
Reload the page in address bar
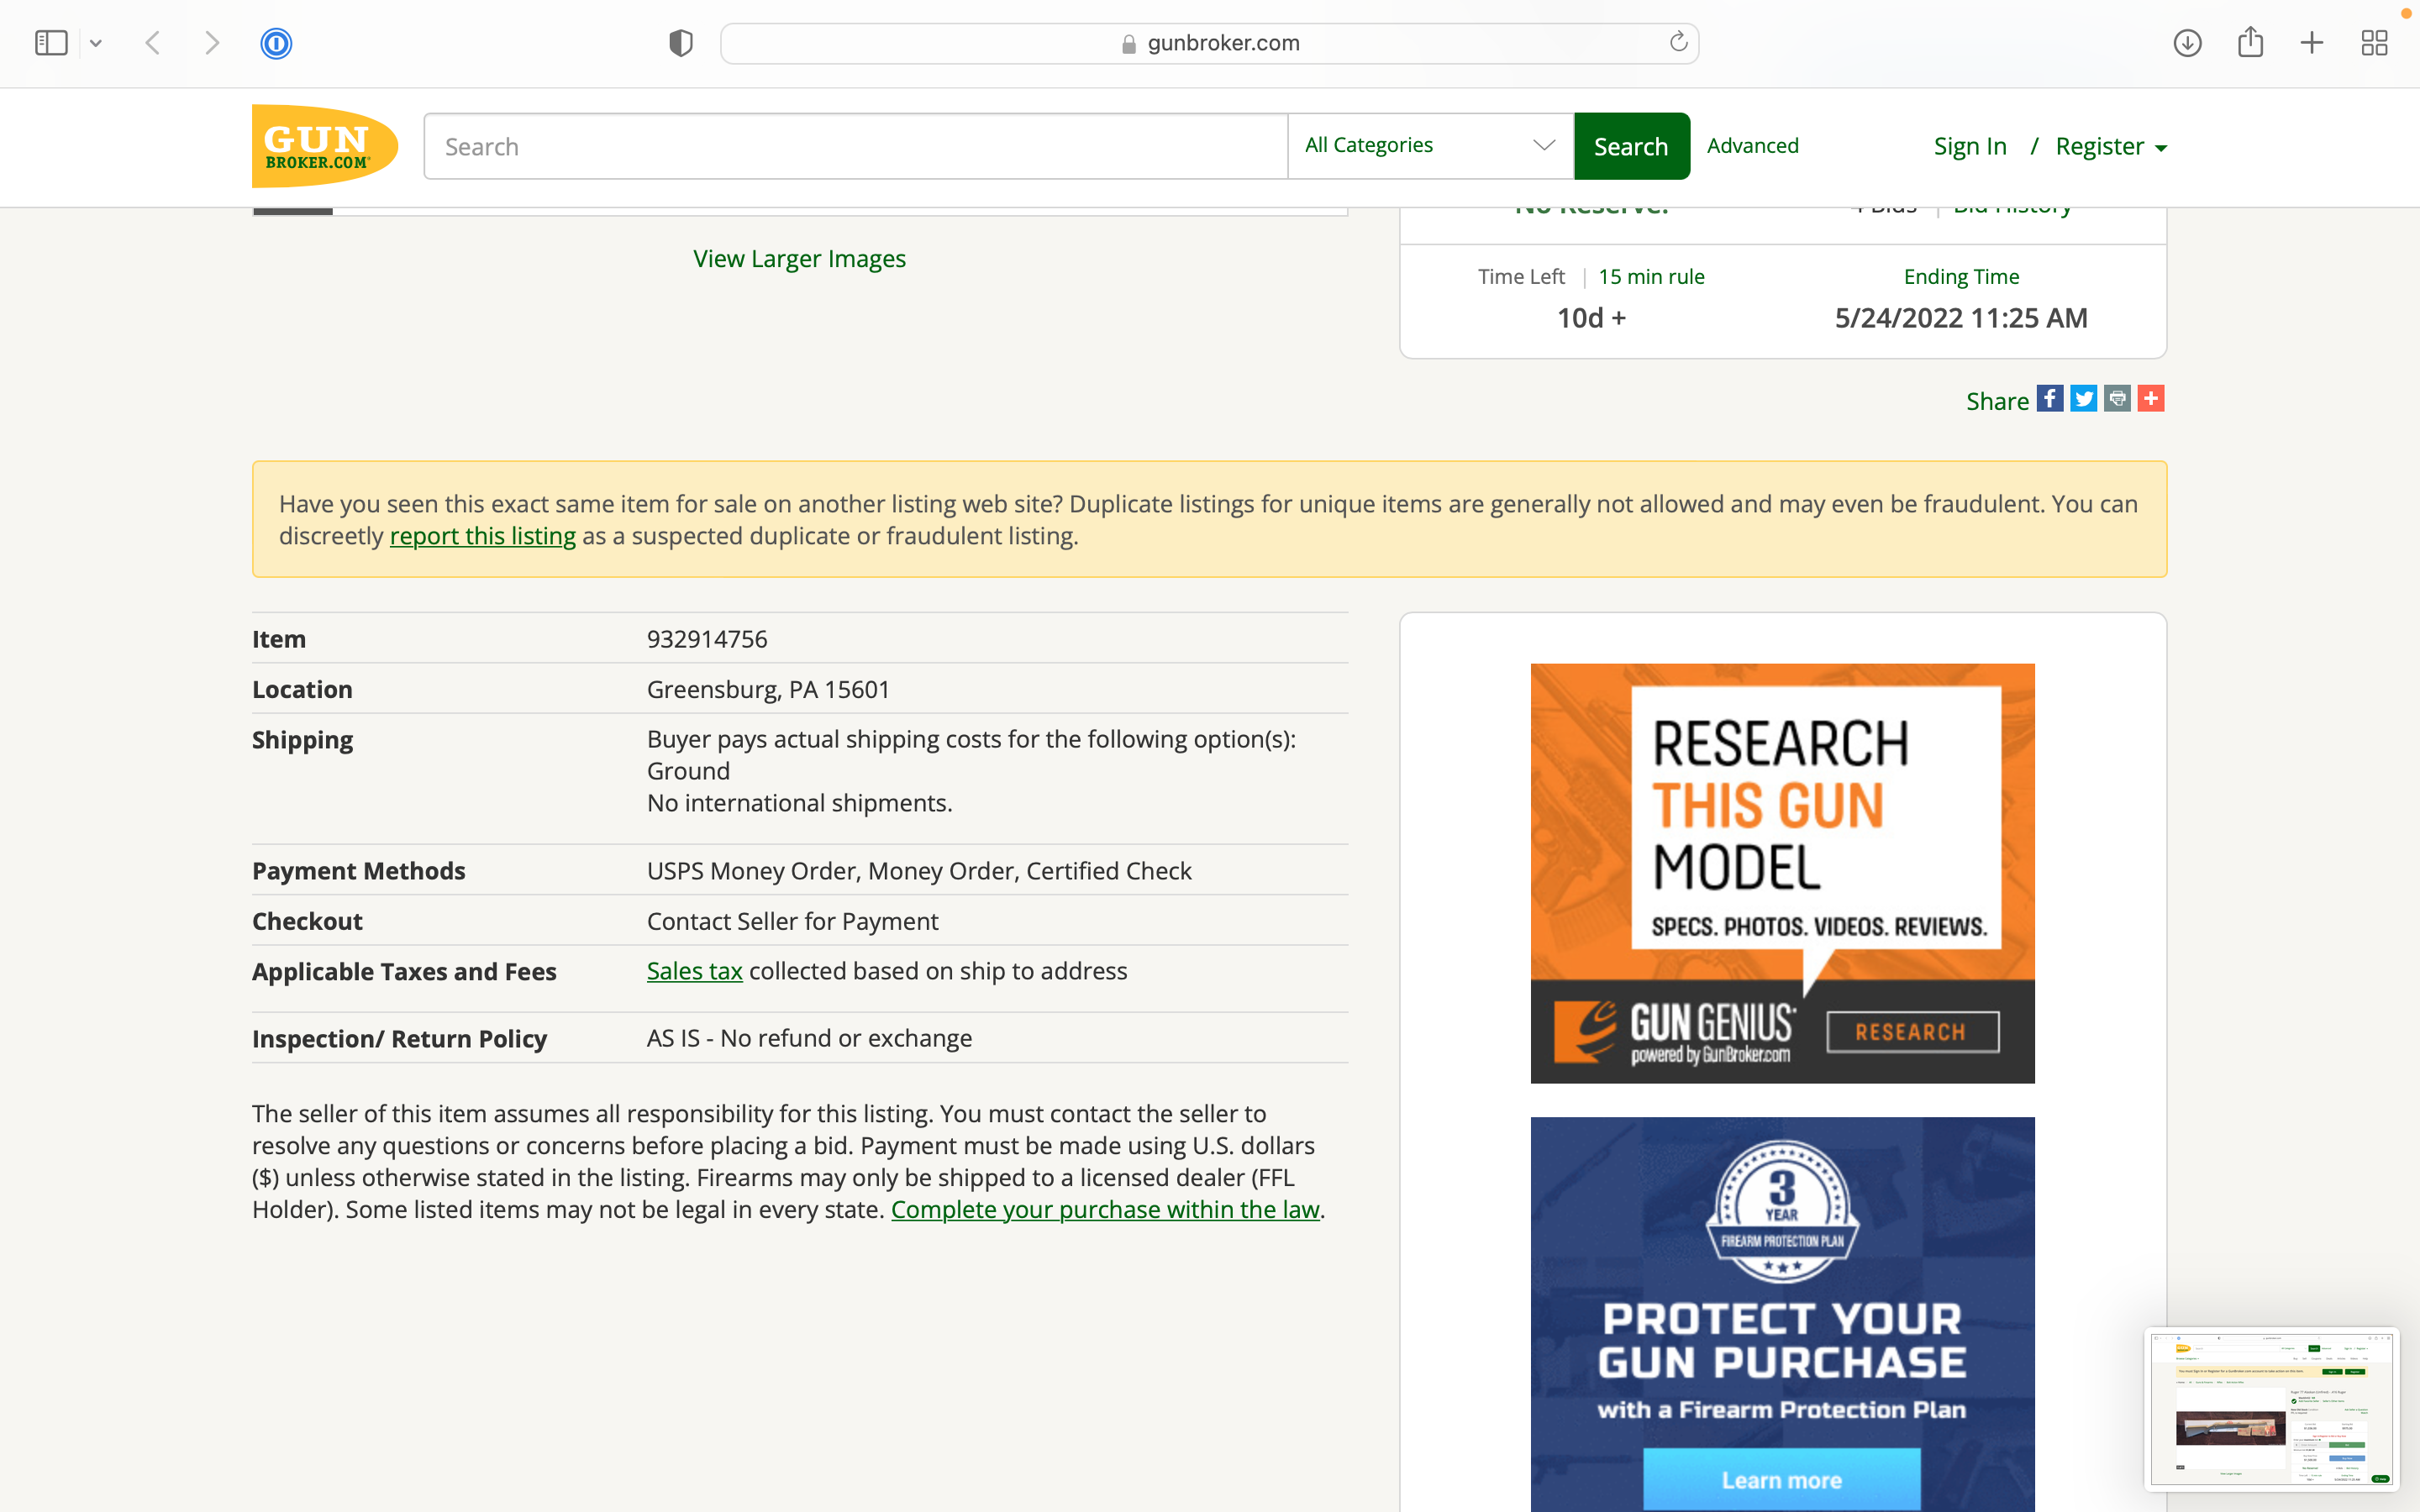(1678, 43)
